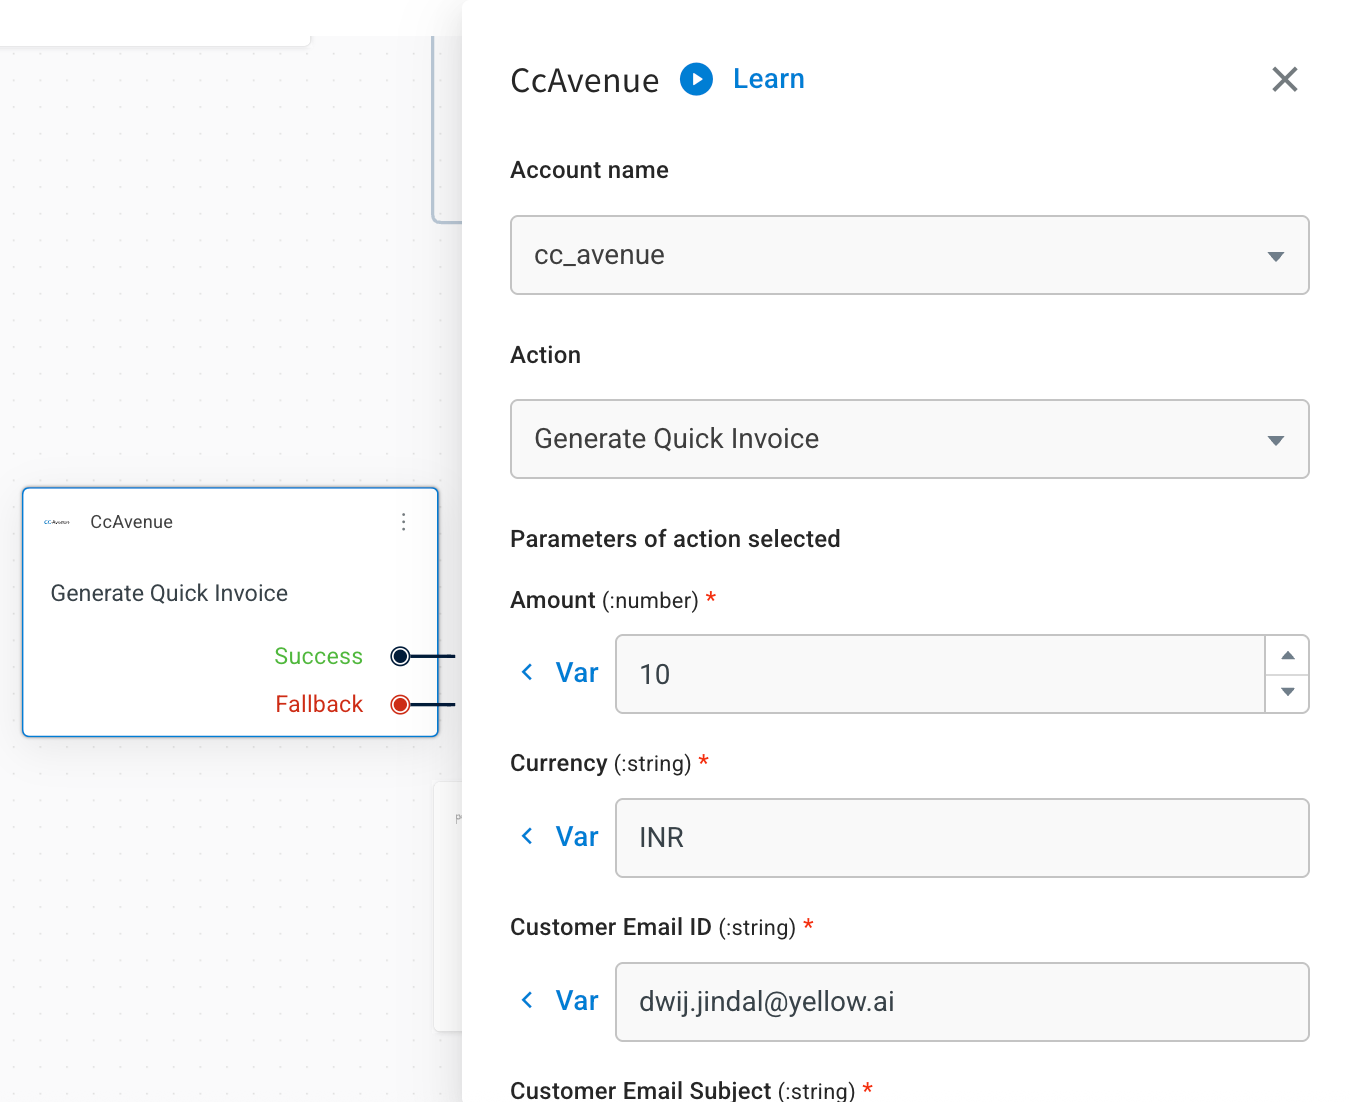This screenshot has height=1102, width=1350.
Task: Click the Customer Email ID input field
Action: tap(962, 1002)
